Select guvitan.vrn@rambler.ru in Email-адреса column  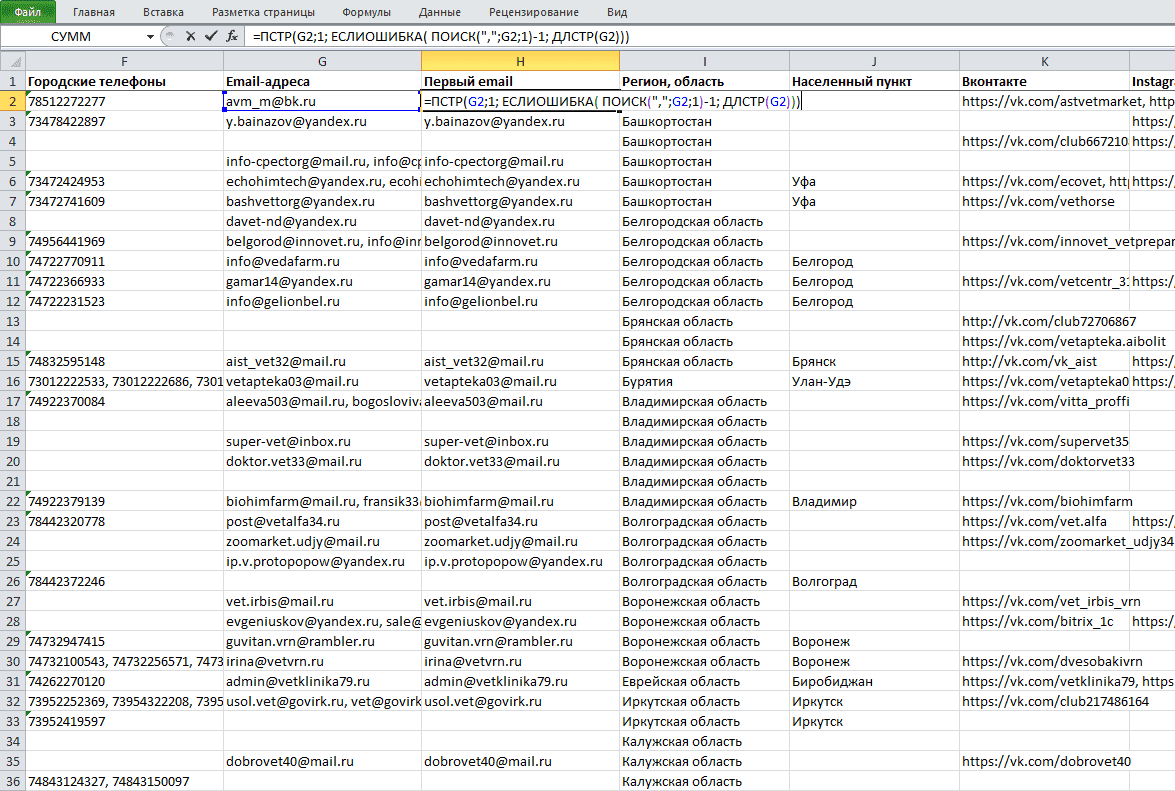pyautogui.click(x=322, y=642)
